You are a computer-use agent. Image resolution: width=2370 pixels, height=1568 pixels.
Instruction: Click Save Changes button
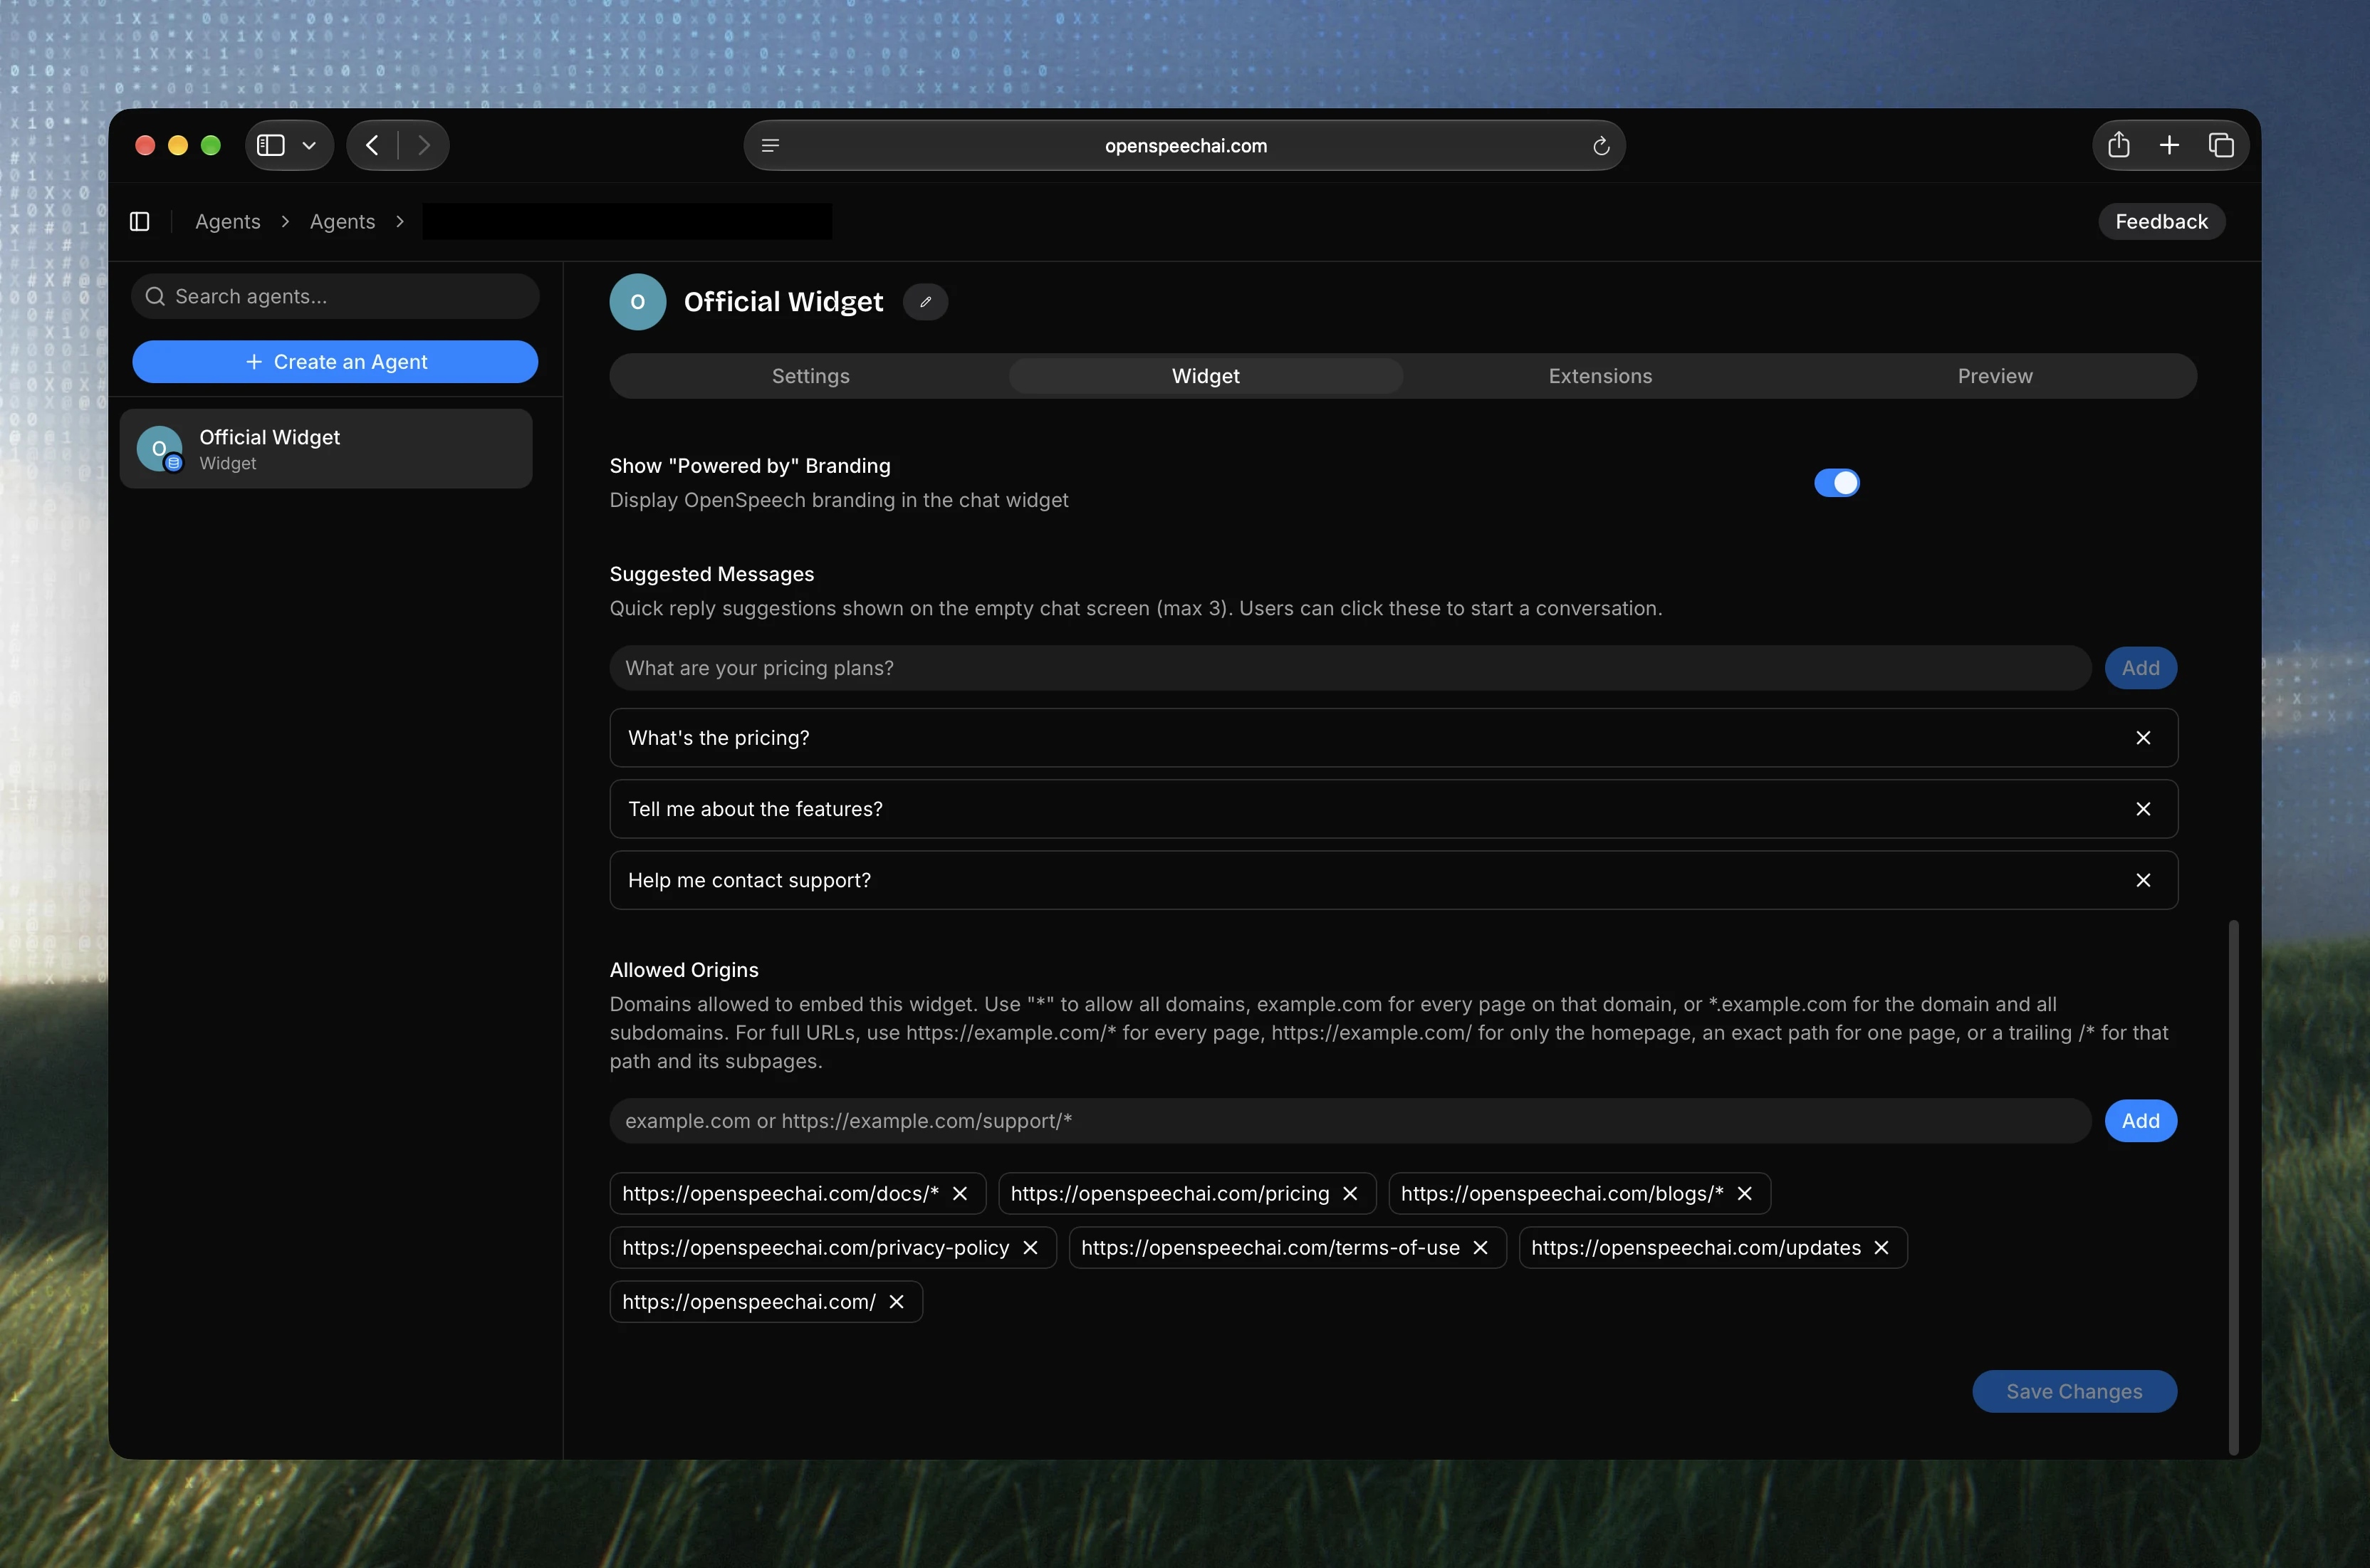[x=2074, y=1391]
